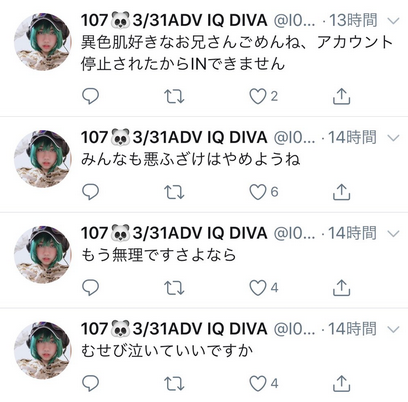Reply to みんなも悪ふざけはやめようね tweet

pyautogui.click(x=90, y=192)
